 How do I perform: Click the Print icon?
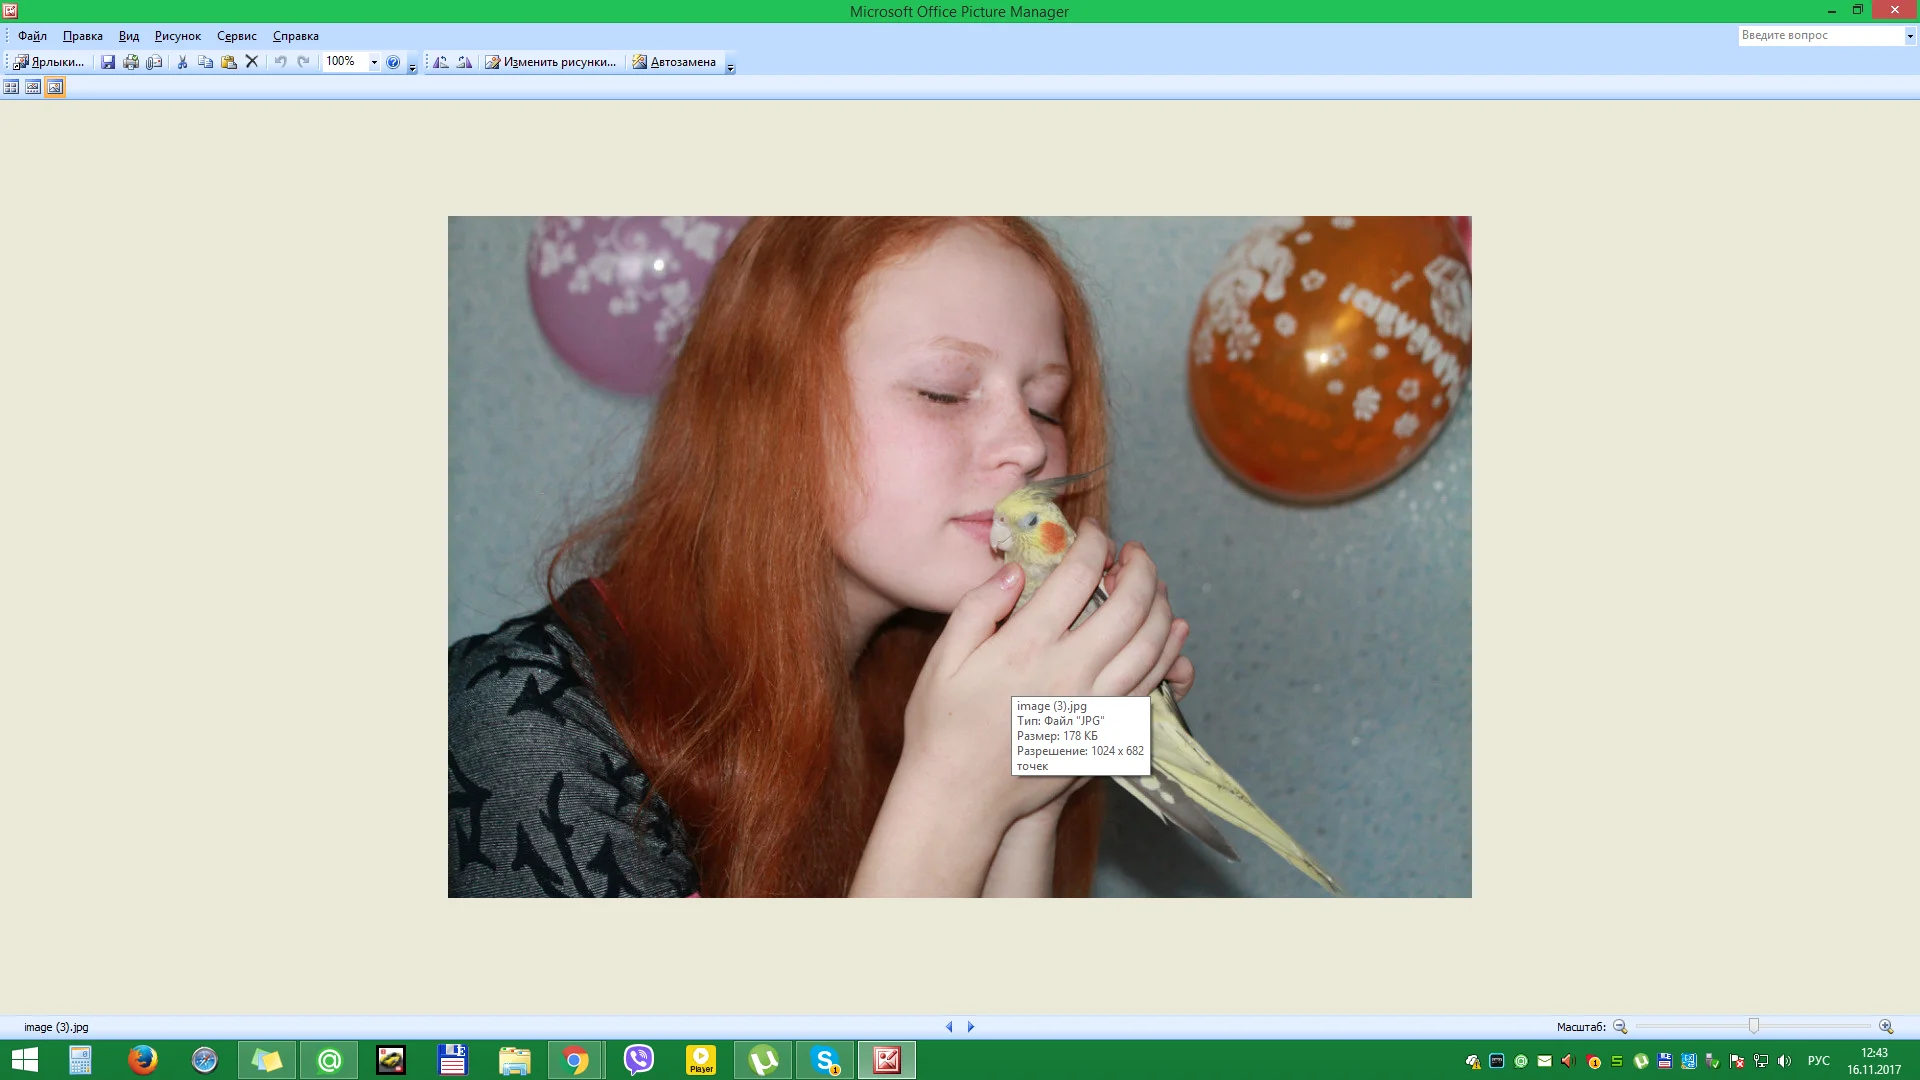pyautogui.click(x=131, y=62)
